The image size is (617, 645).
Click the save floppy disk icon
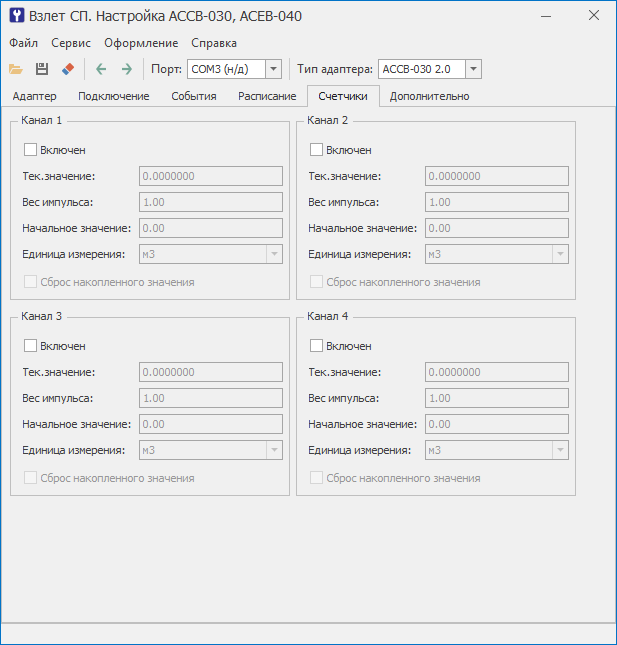pyautogui.click(x=42, y=69)
